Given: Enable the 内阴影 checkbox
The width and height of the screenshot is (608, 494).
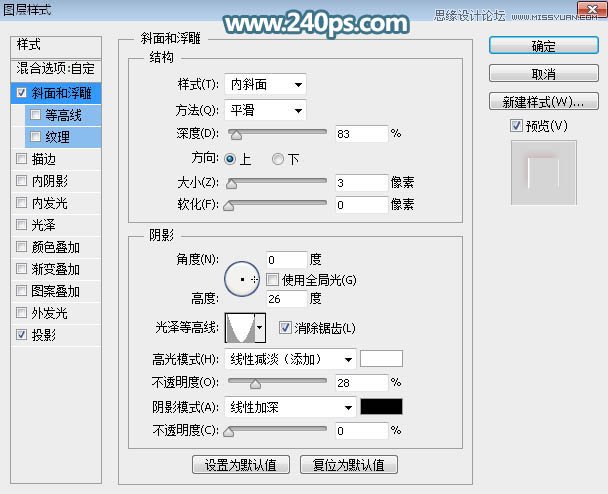Looking at the screenshot, I should [x=21, y=181].
